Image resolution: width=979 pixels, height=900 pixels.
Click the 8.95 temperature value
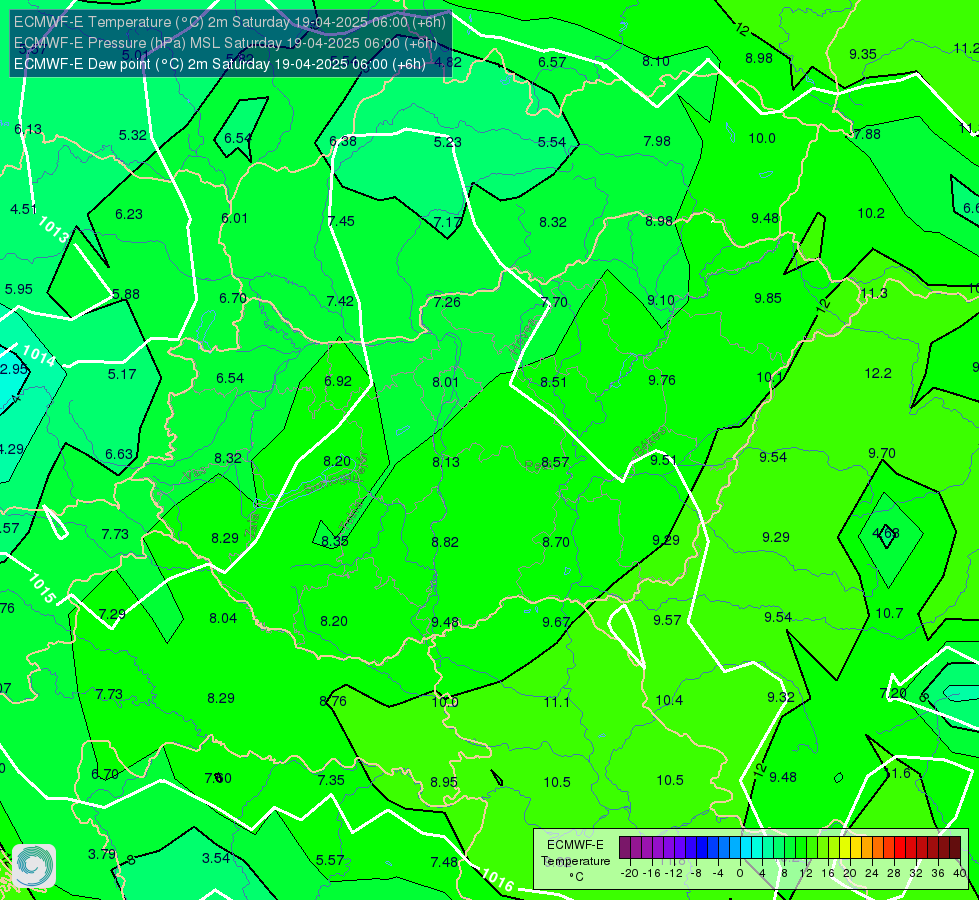[444, 782]
